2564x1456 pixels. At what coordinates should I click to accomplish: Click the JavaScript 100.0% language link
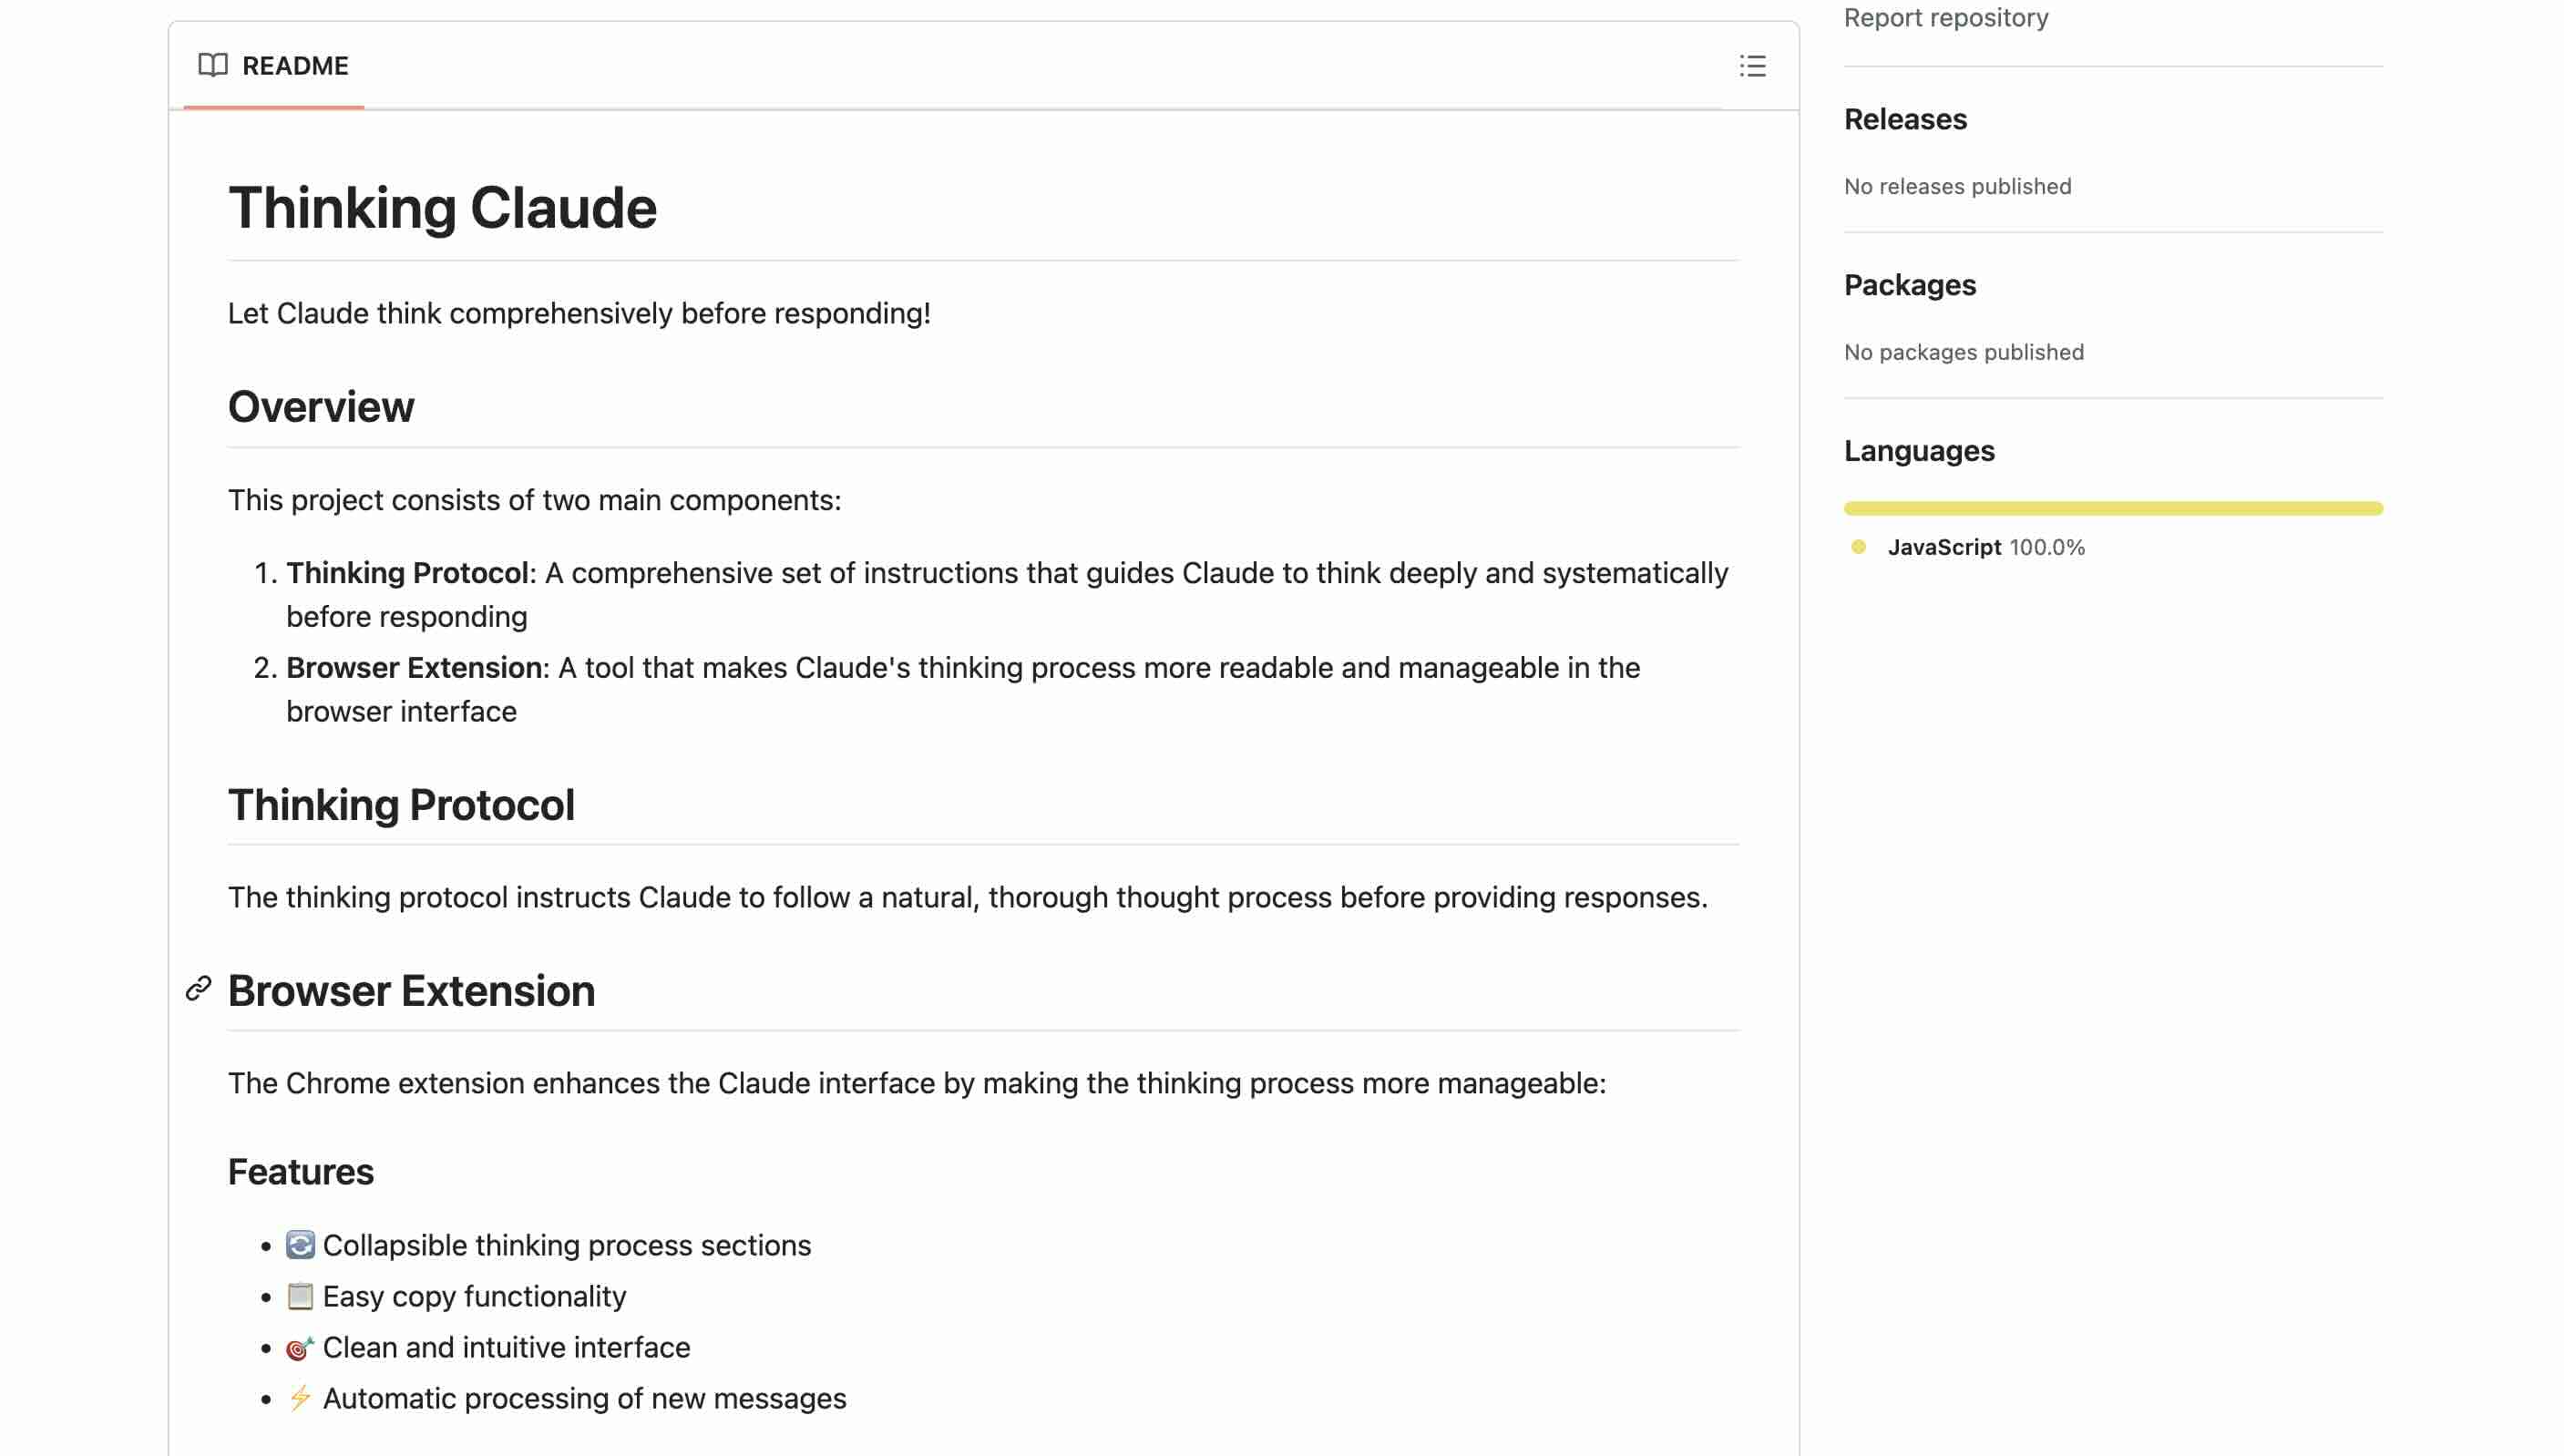click(x=1985, y=547)
